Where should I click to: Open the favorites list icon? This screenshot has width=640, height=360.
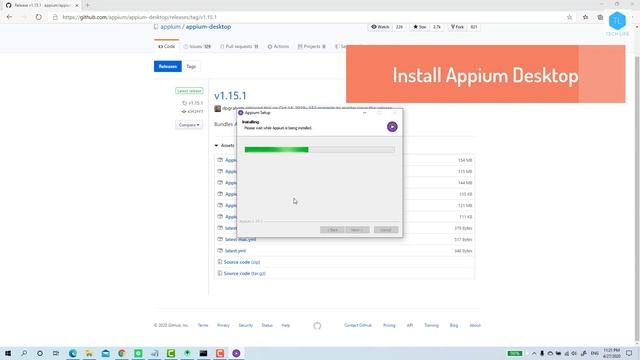[x=585, y=17]
